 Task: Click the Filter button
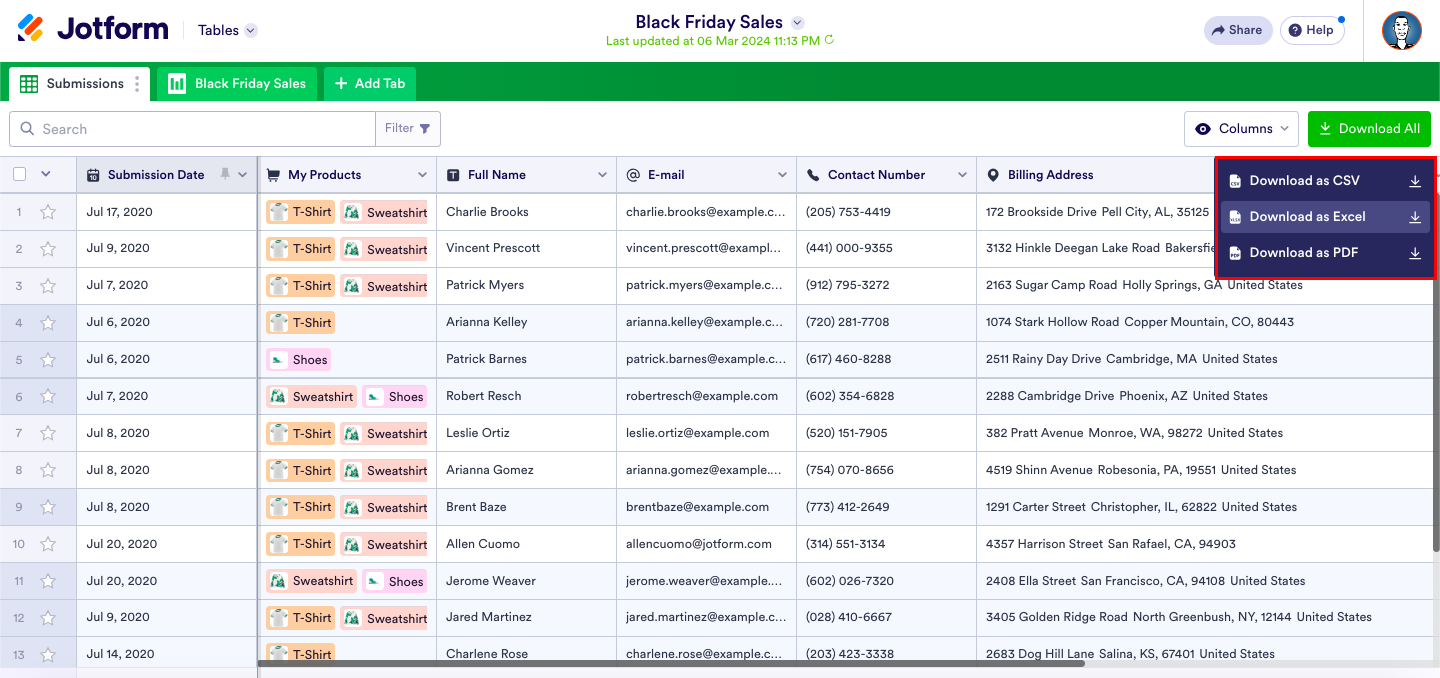click(x=408, y=129)
